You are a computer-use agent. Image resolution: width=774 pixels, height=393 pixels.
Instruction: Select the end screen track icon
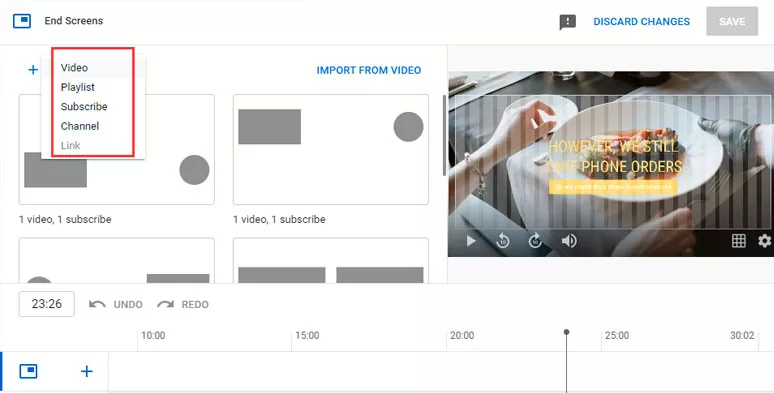[28, 371]
